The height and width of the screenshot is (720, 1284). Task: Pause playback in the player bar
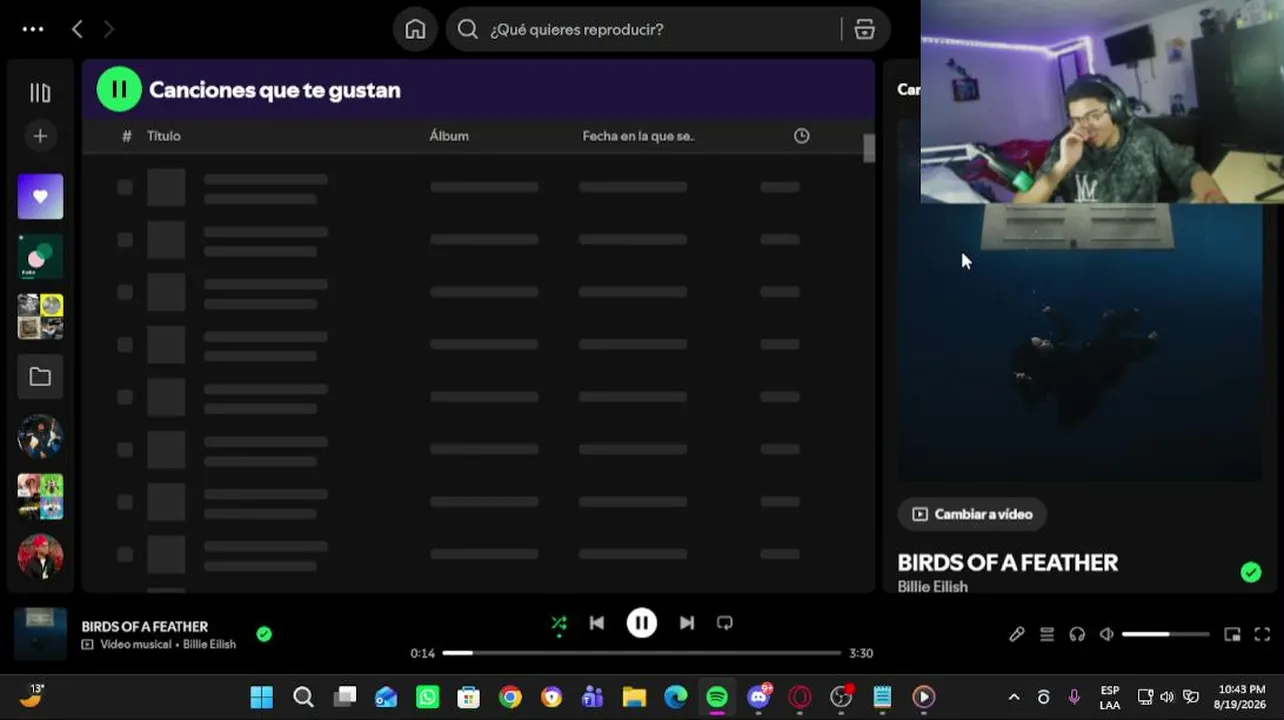click(642, 623)
